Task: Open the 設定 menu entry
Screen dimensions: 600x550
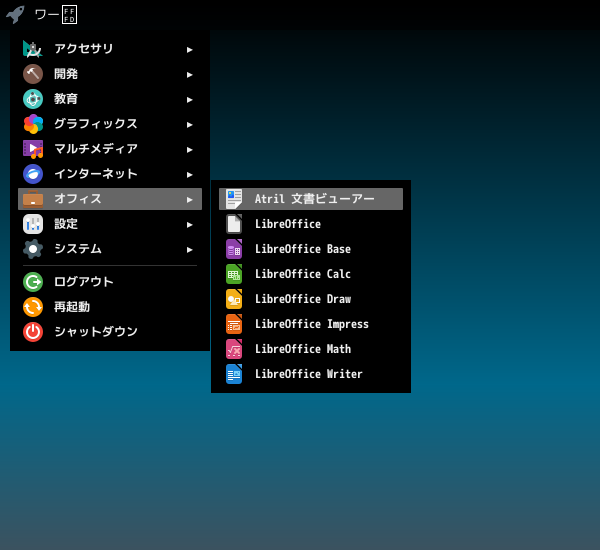Action: (x=110, y=224)
